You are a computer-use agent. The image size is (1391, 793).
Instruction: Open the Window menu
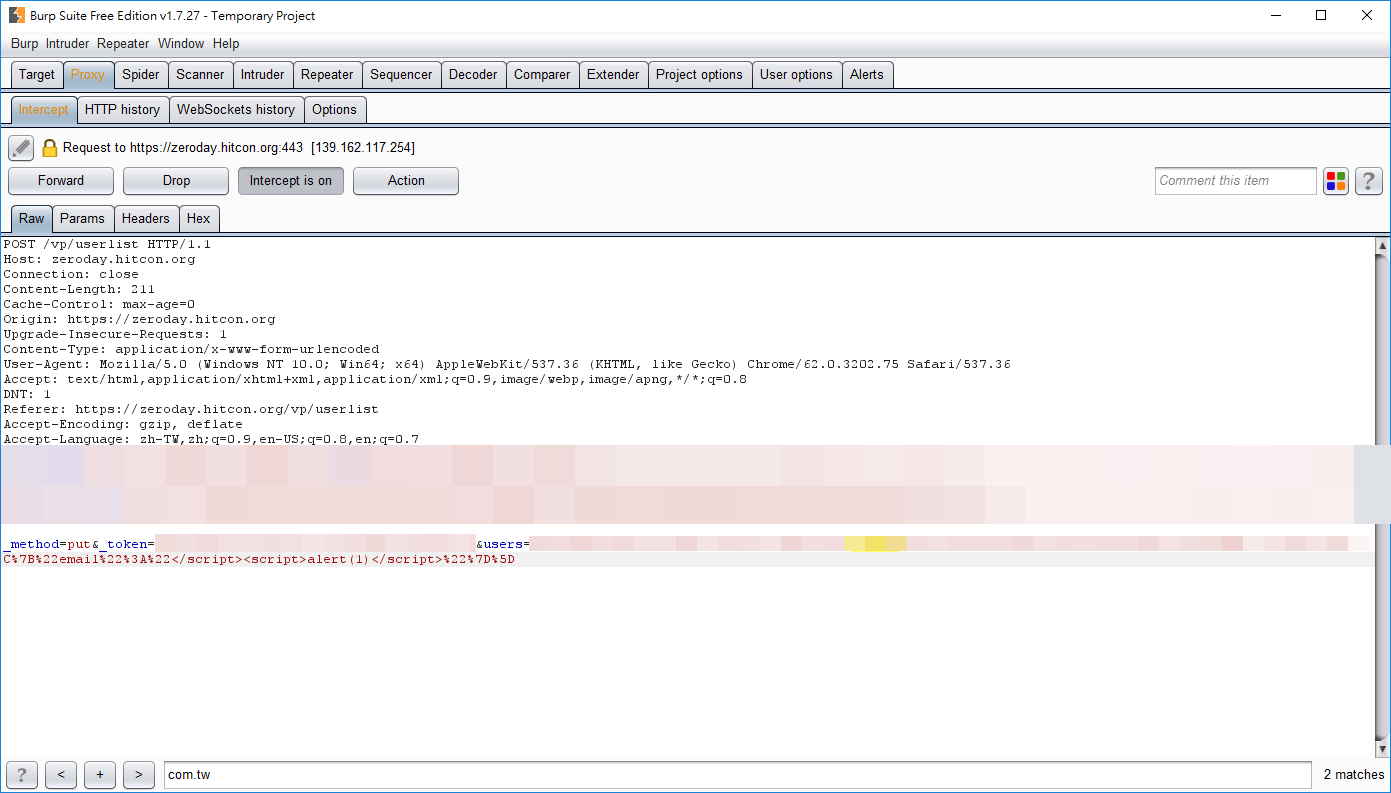(x=181, y=44)
